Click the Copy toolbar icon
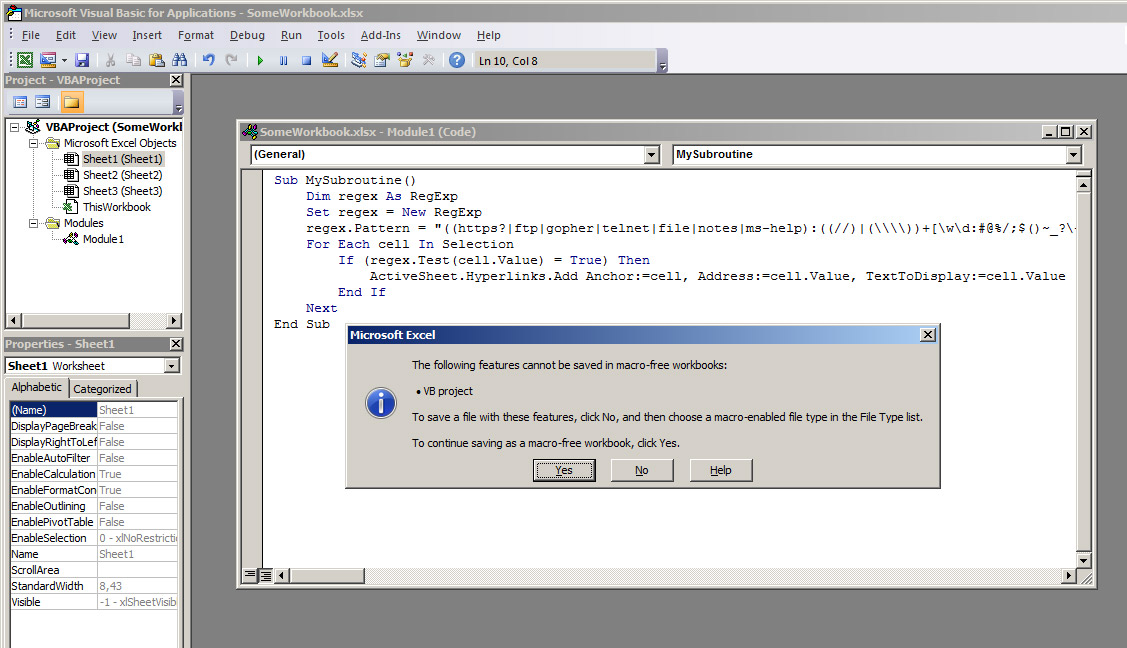This screenshot has width=1127, height=648. [x=133, y=60]
